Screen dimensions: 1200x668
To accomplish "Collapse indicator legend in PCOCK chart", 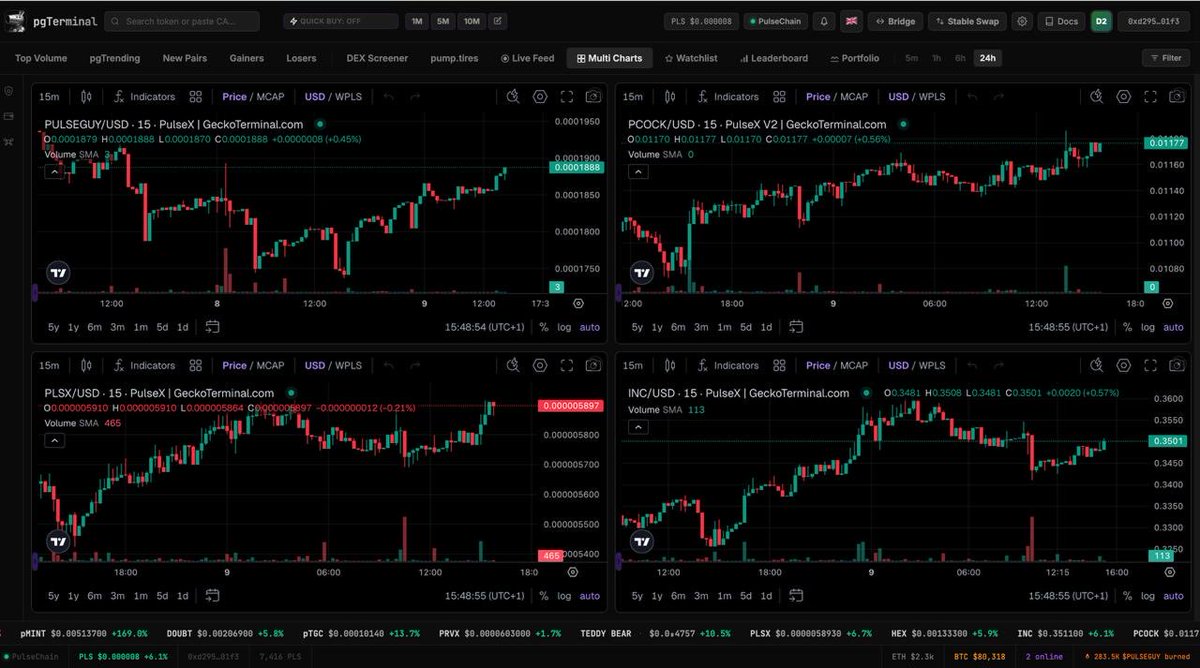I will [637, 172].
